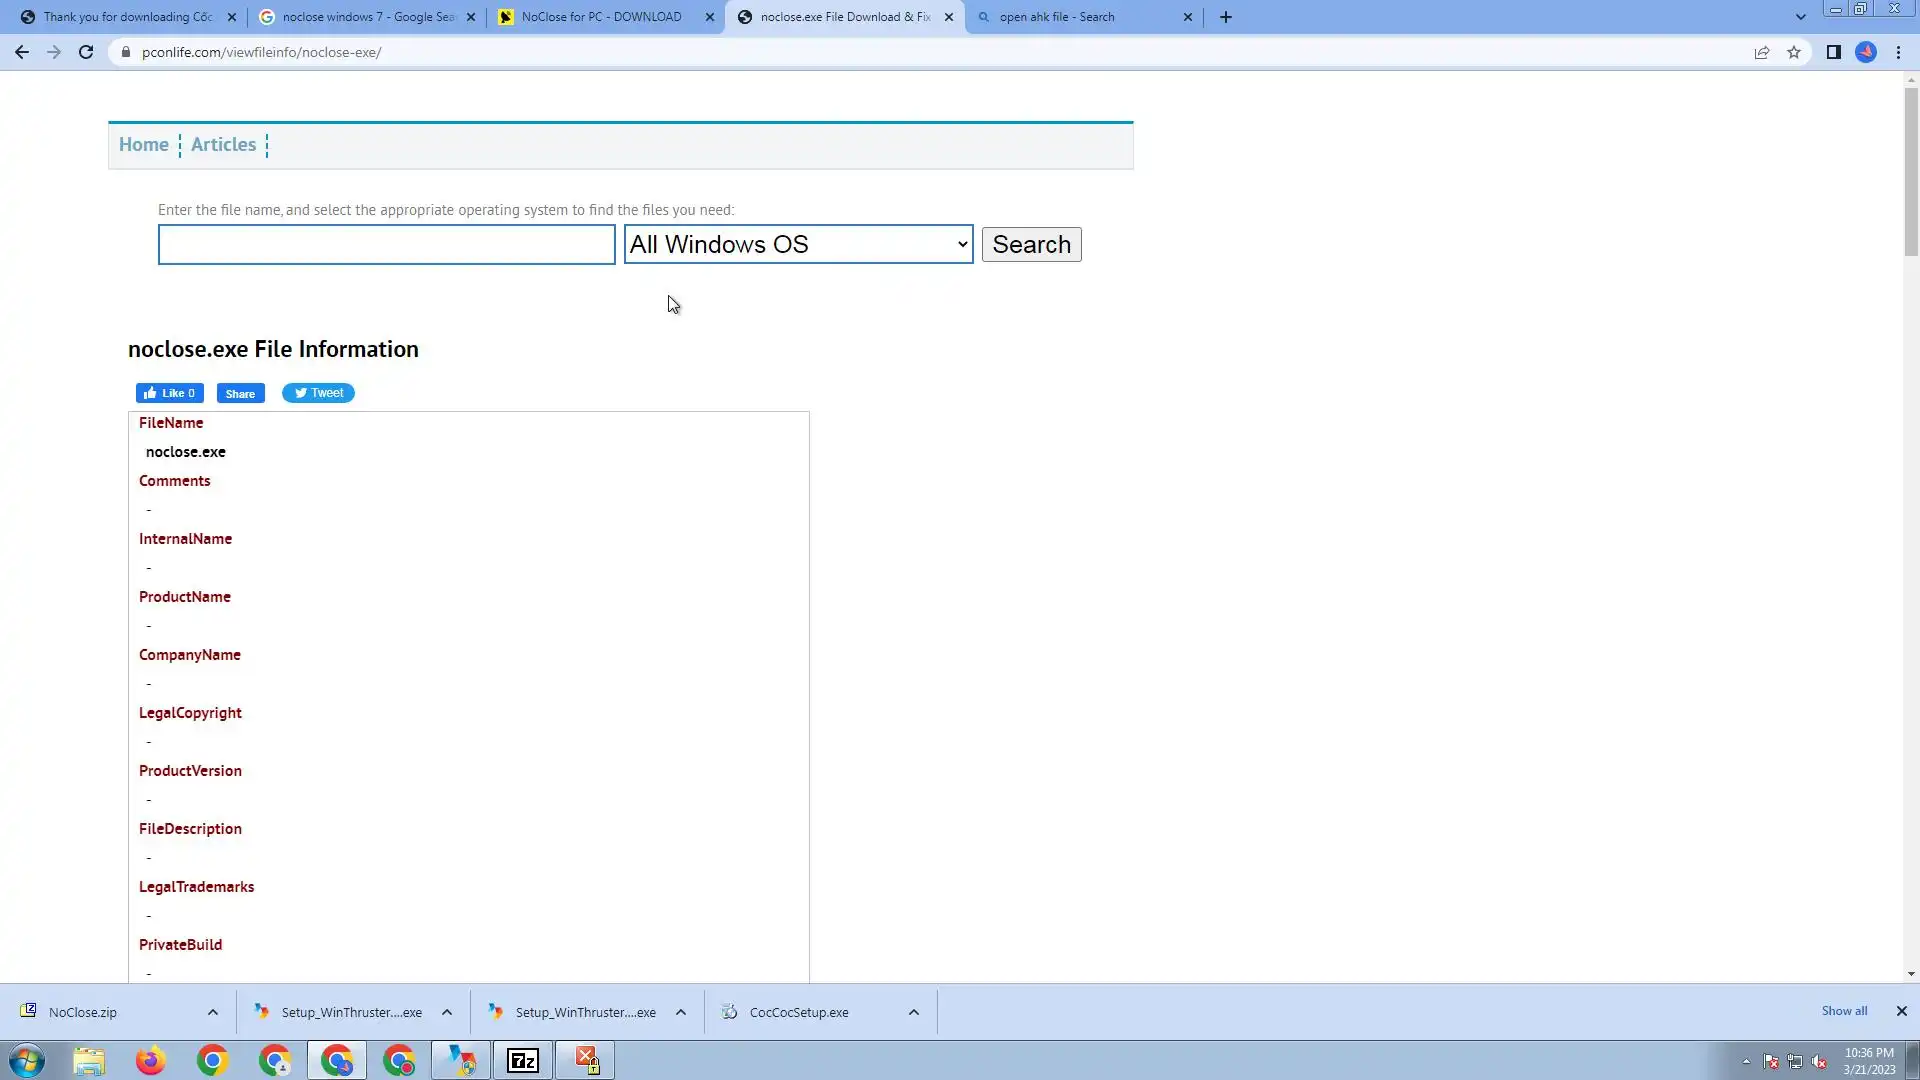The width and height of the screenshot is (1920, 1080).
Task: Click the share page icon in address bar
Action: click(1762, 52)
